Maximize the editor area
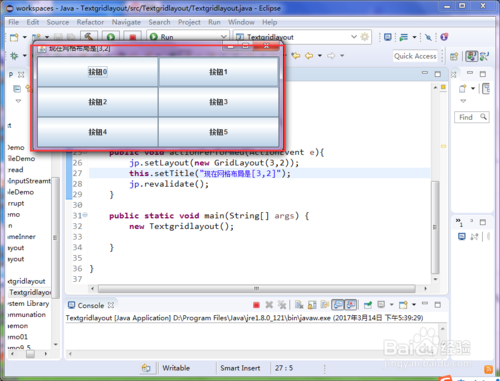This screenshot has width=500, height=381. tap(438, 74)
